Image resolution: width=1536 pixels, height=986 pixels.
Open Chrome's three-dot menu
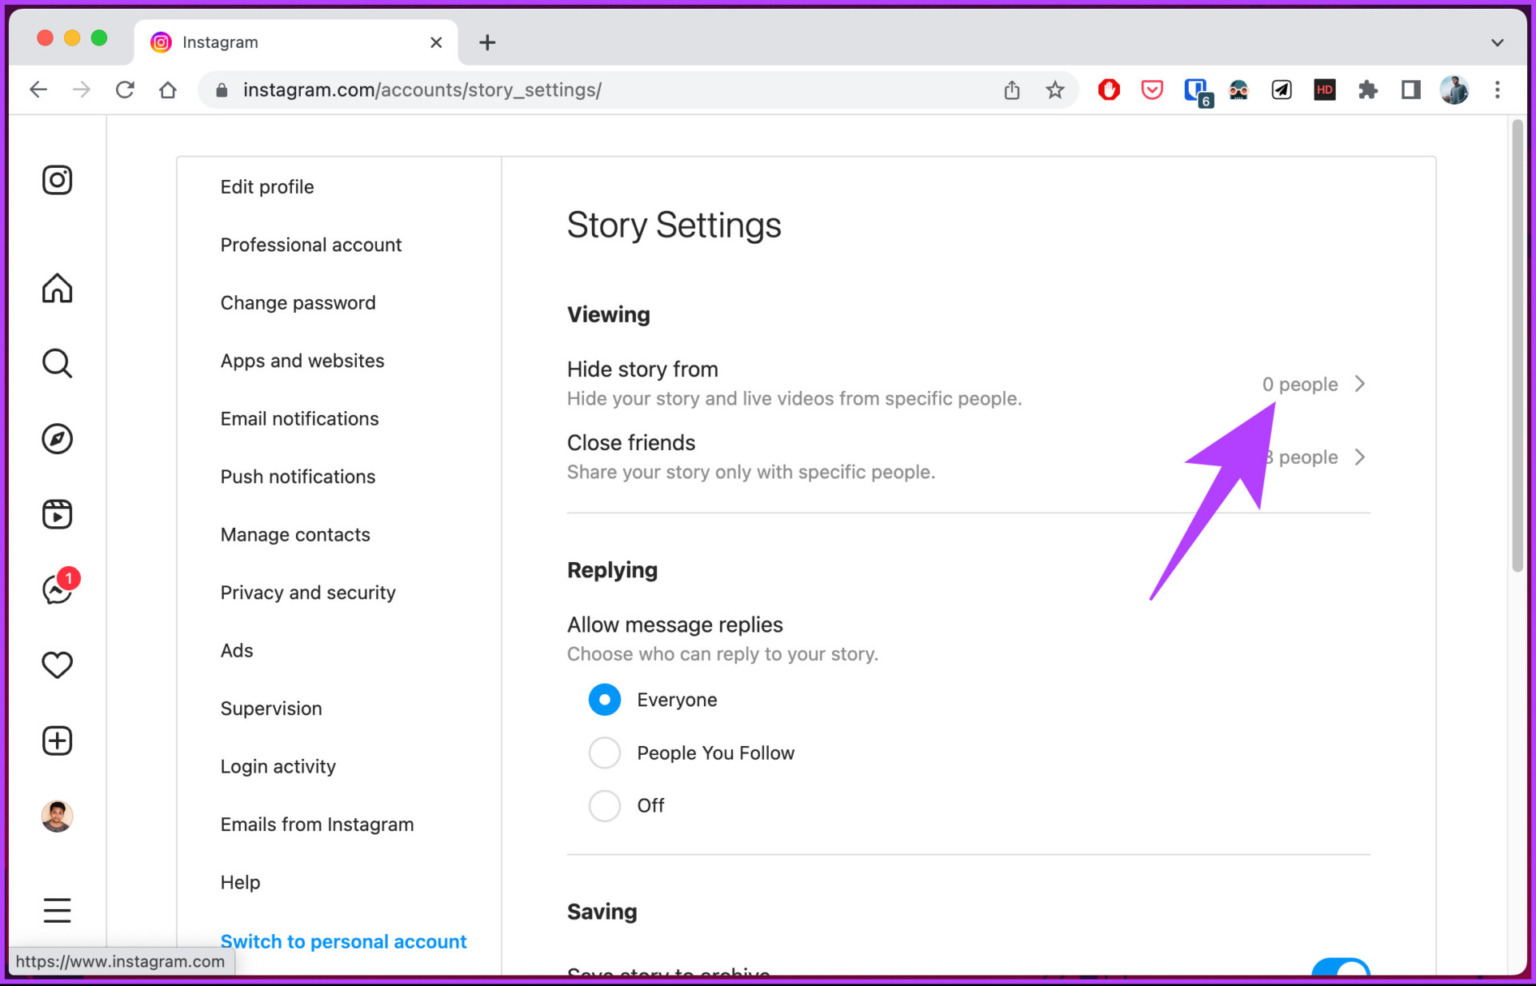click(1497, 89)
